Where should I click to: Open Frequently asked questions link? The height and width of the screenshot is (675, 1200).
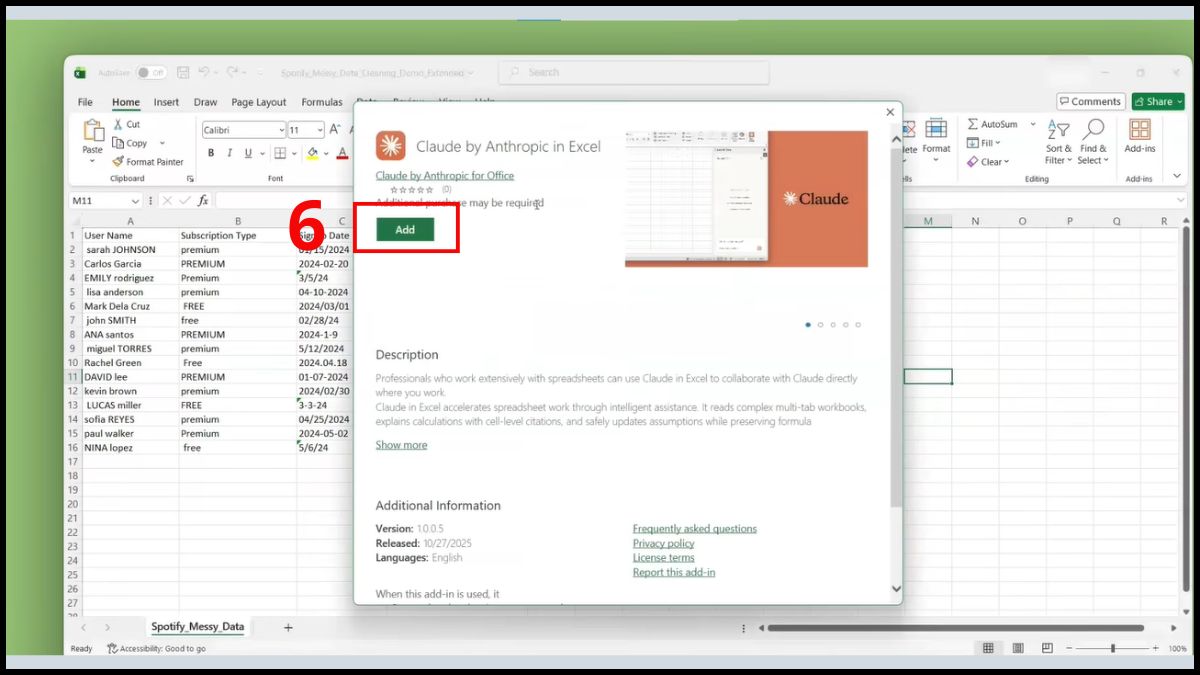(x=694, y=529)
